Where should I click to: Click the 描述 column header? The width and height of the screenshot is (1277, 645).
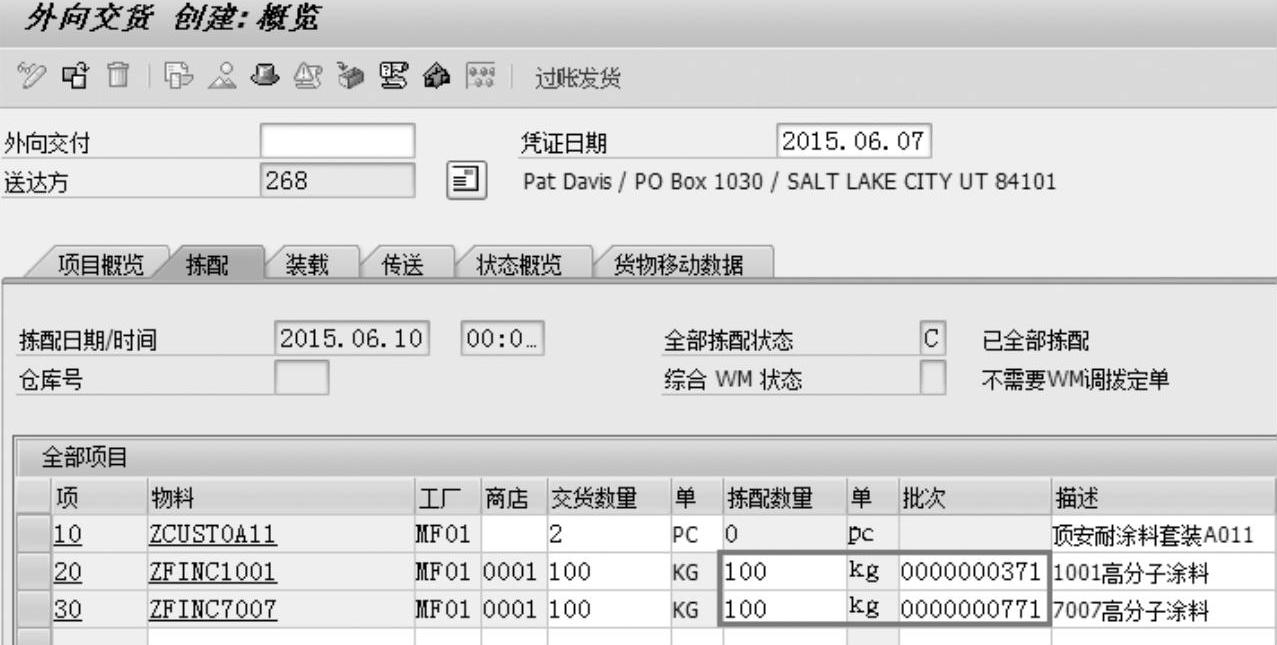[1163, 498]
